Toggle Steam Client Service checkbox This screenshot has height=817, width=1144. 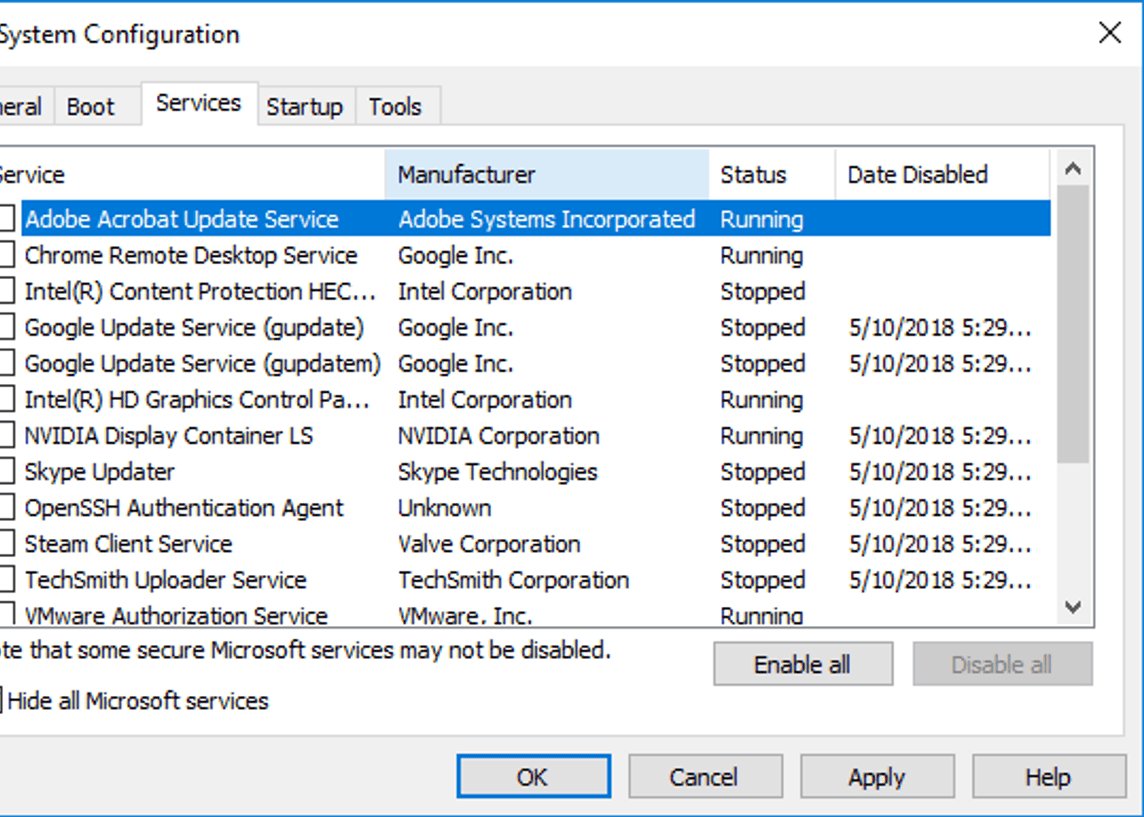tap(6, 543)
